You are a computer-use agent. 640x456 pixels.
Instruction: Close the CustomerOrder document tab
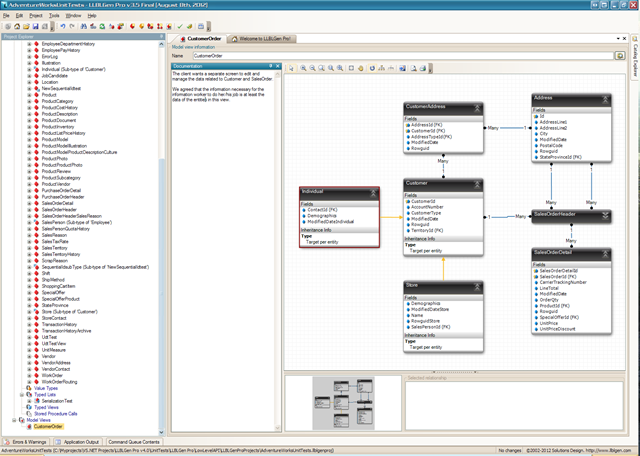point(624,38)
